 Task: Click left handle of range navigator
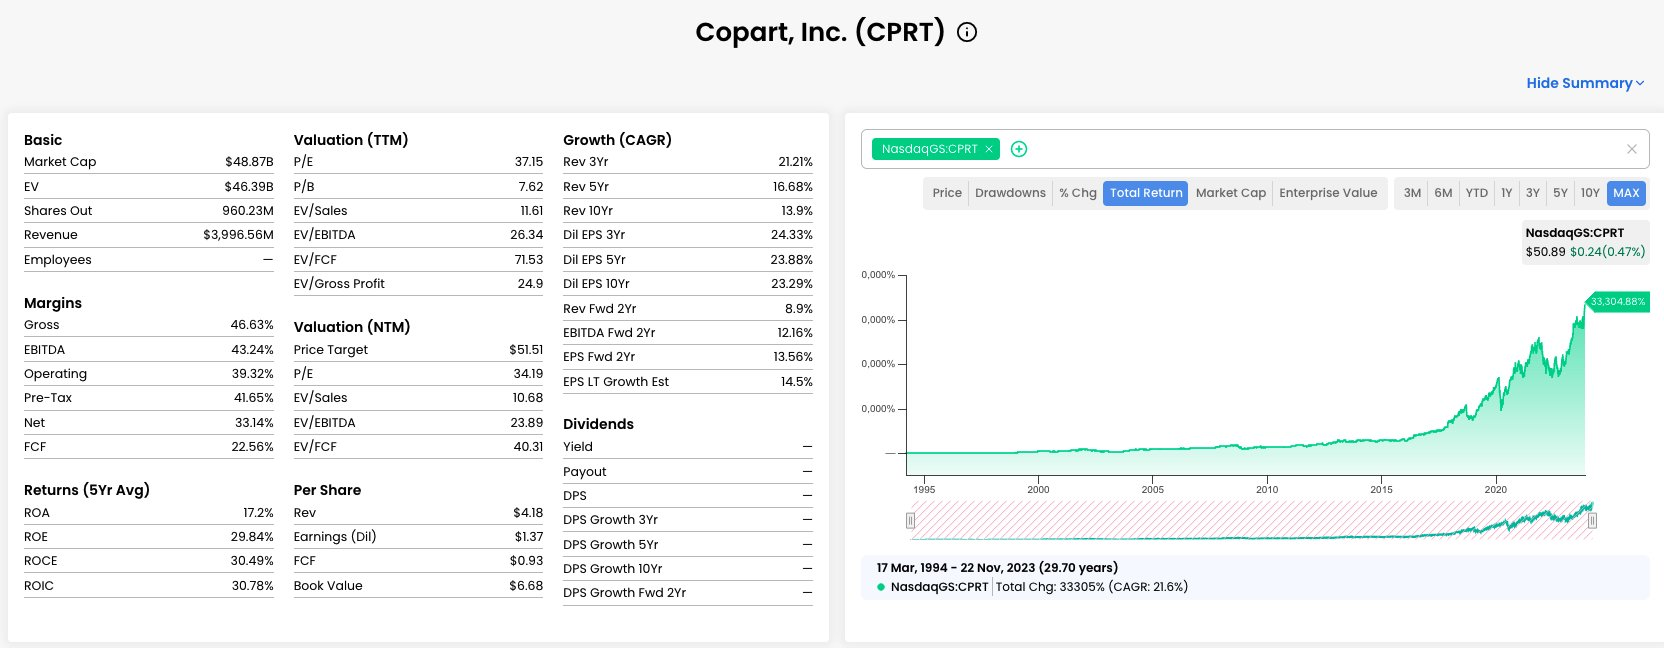910,520
